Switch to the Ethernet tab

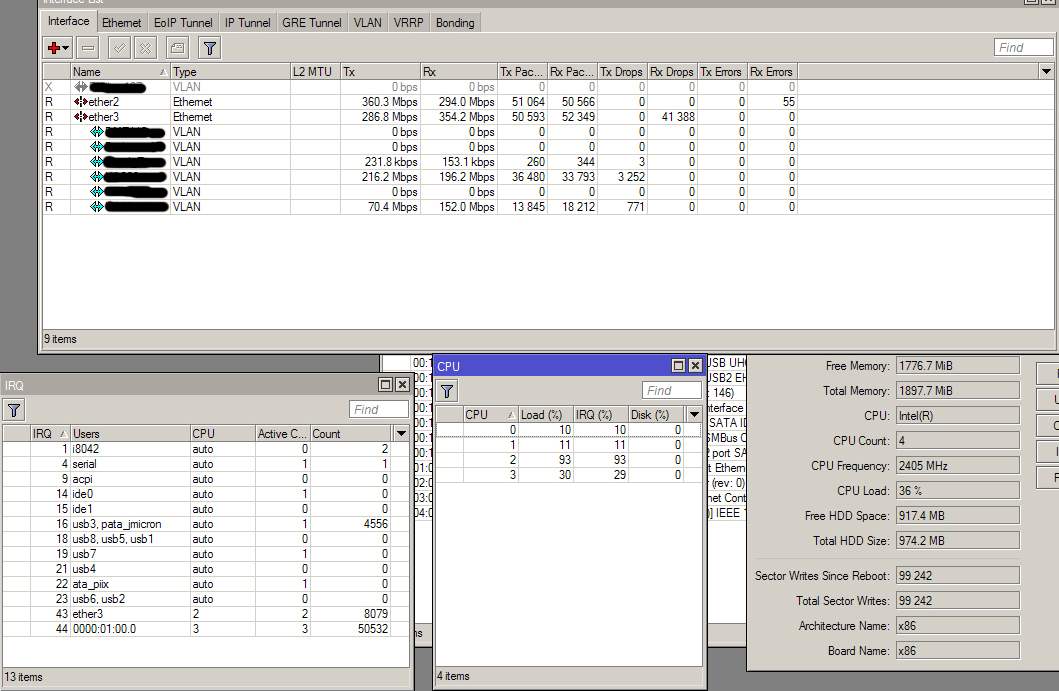(121, 22)
